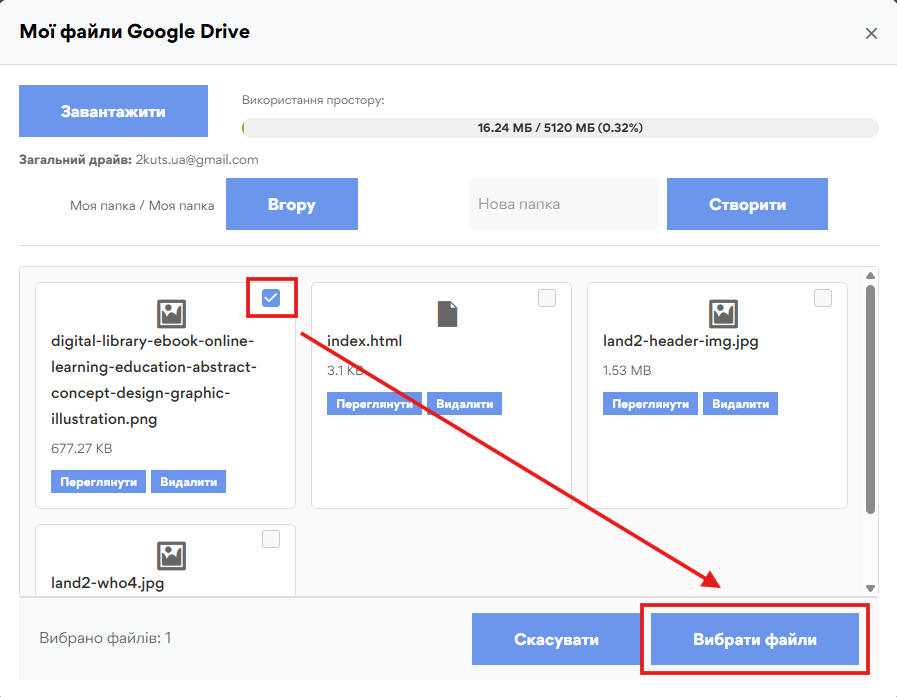Confirm selection with Вибрати файли button

(x=755, y=639)
